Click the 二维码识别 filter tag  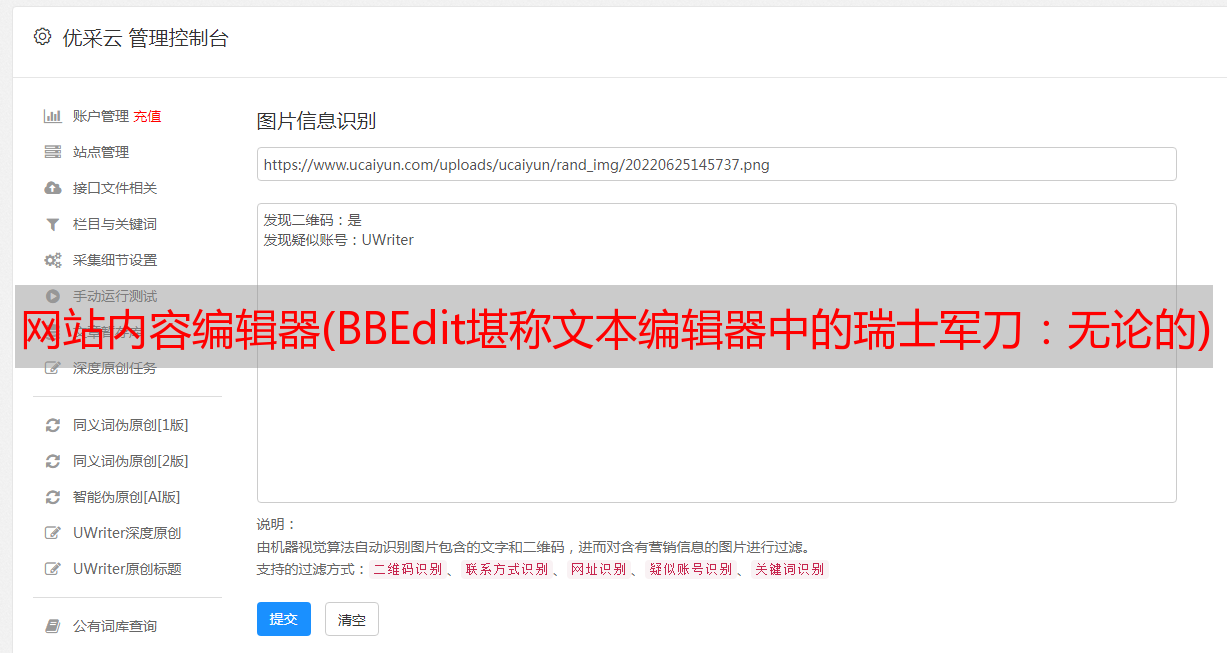click(x=407, y=569)
